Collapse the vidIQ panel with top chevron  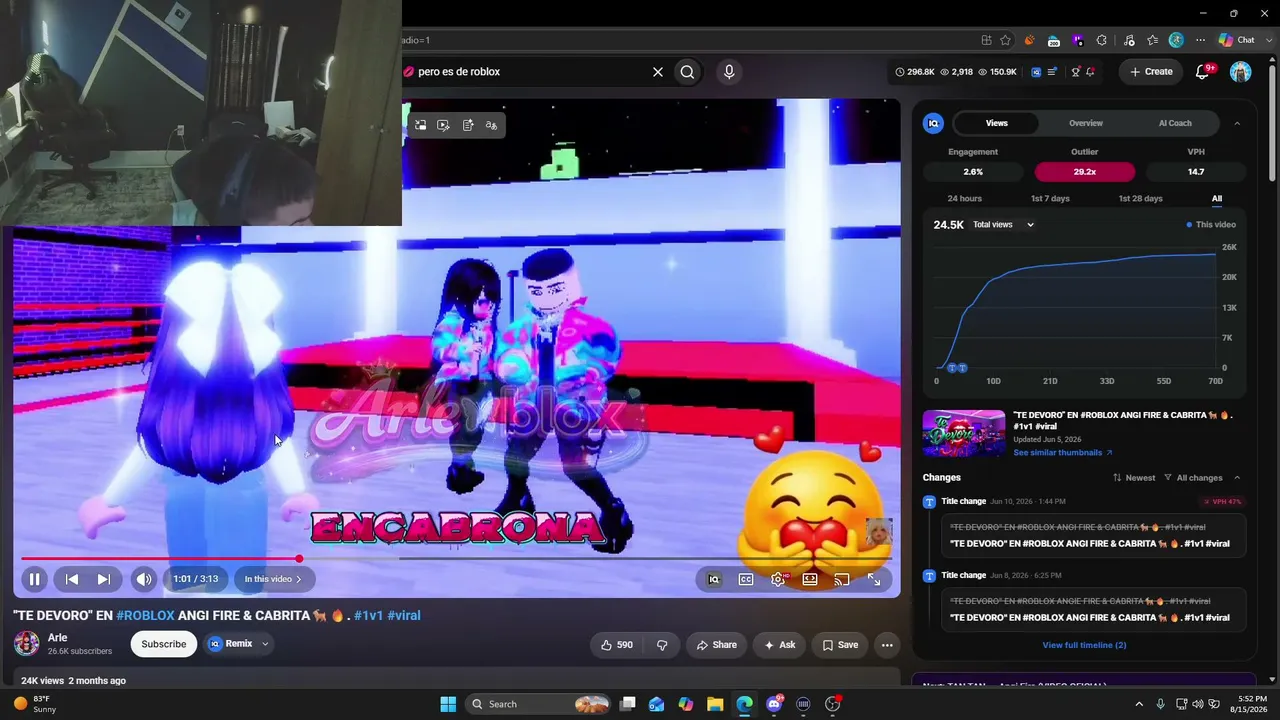coord(1237,123)
